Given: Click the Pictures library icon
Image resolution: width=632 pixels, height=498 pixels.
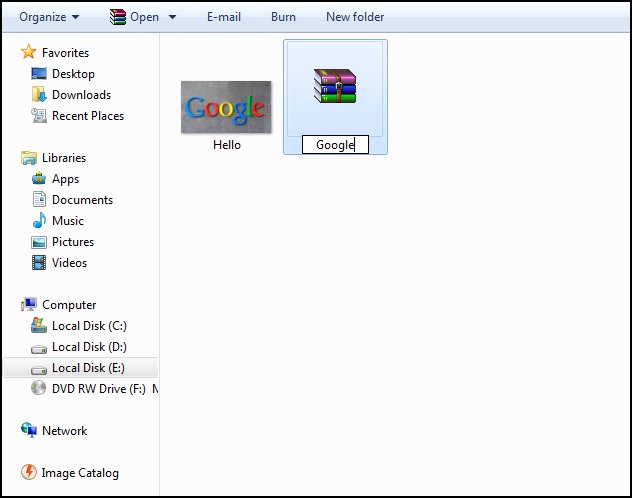Looking at the screenshot, I should pos(39,242).
